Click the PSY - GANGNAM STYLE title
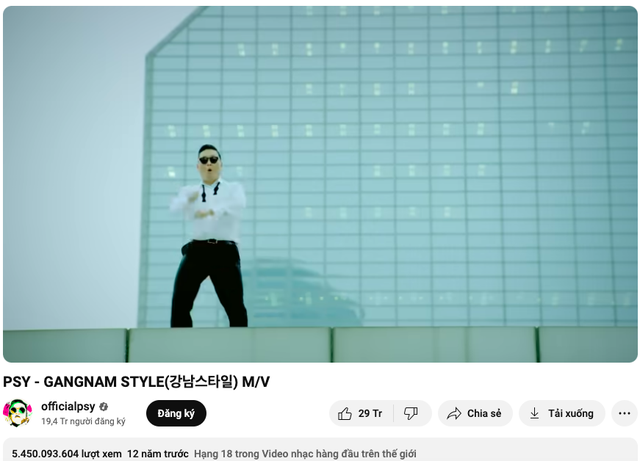 [x=136, y=382]
